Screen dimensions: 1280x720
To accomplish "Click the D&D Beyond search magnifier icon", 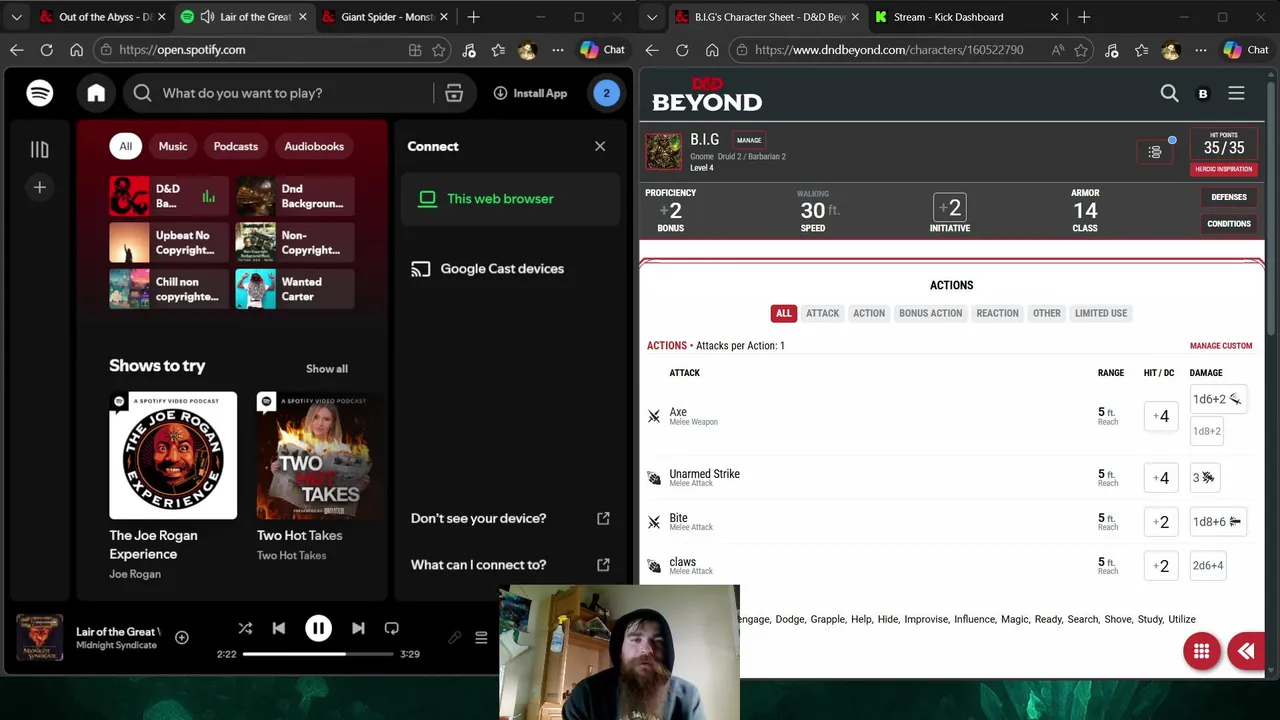I will (x=1169, y=93).
